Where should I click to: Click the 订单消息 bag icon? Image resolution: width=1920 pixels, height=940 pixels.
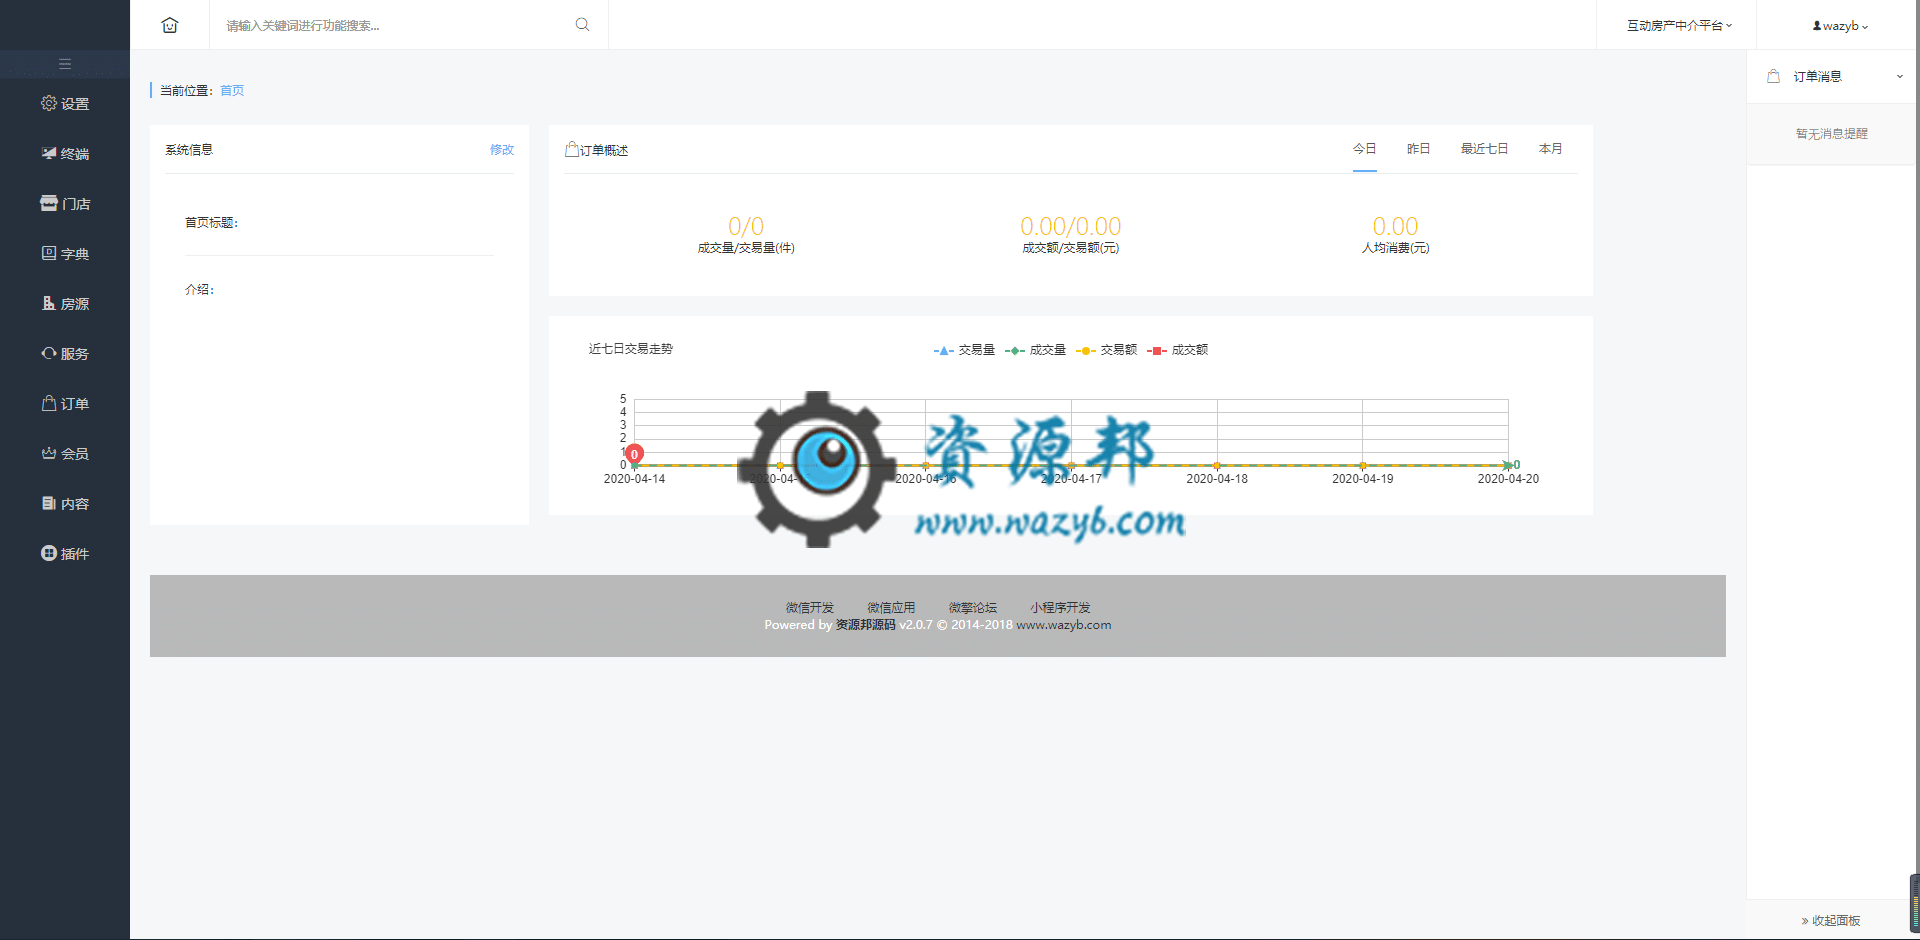(1773, 76)
